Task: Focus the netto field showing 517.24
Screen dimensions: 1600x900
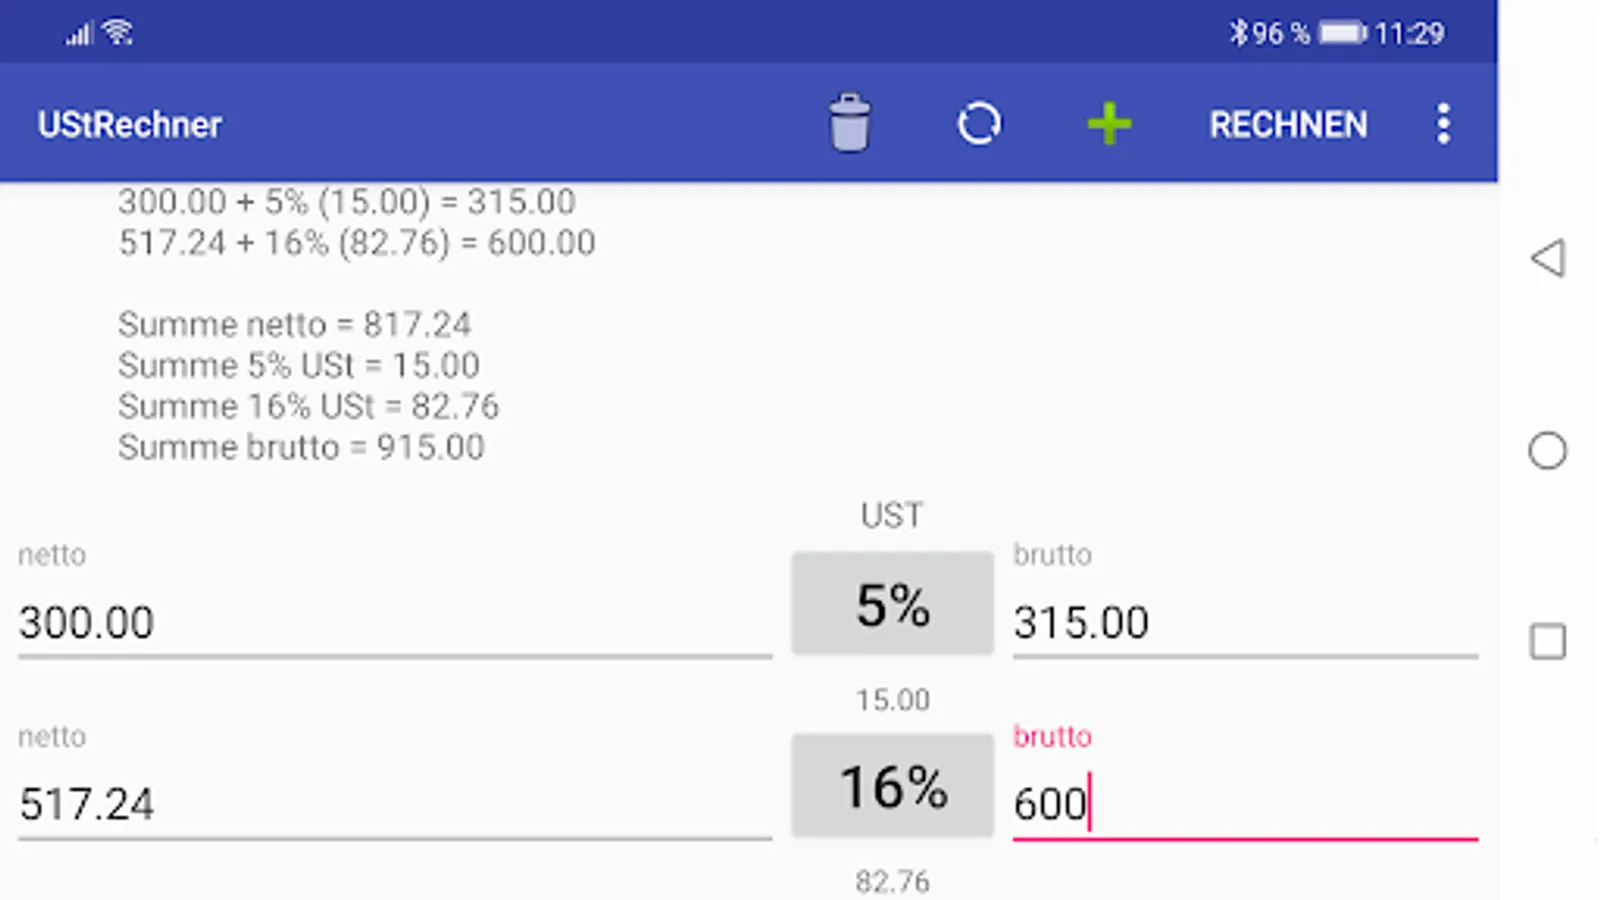Action: (x=394, y=804)
